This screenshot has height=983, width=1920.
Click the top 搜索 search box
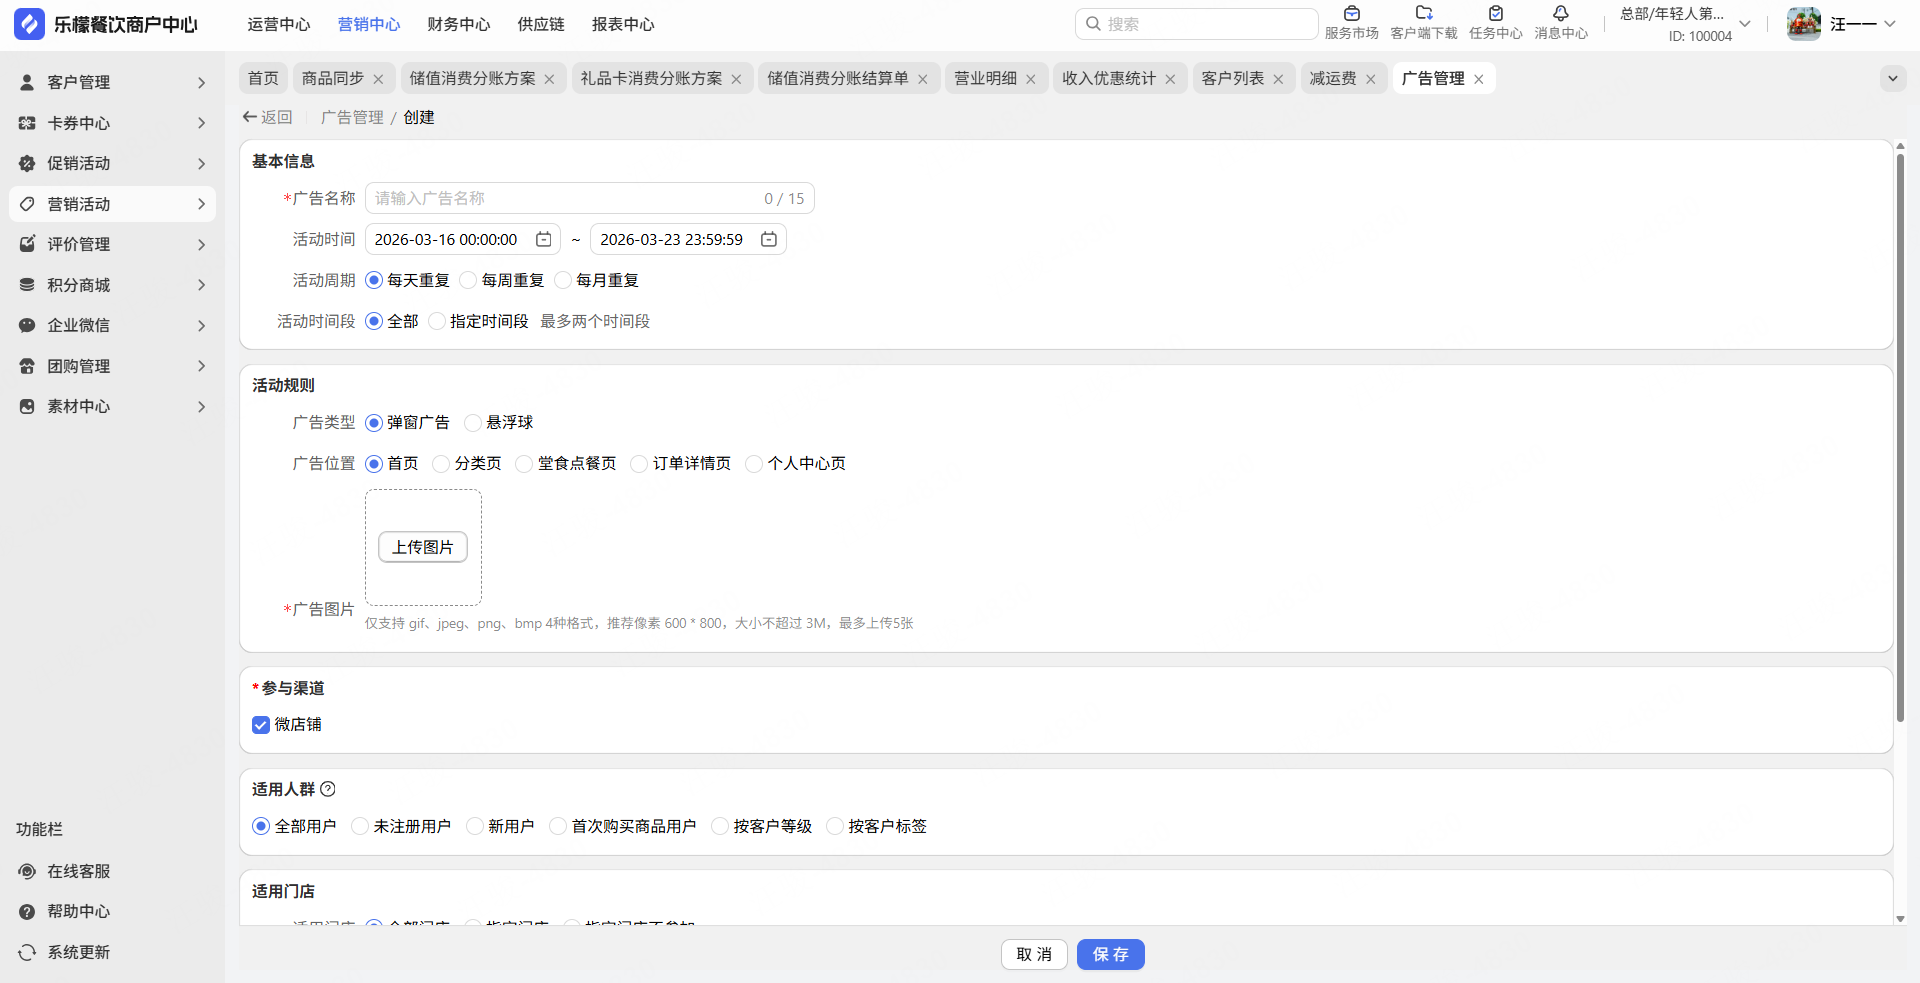click(1196, 24)
